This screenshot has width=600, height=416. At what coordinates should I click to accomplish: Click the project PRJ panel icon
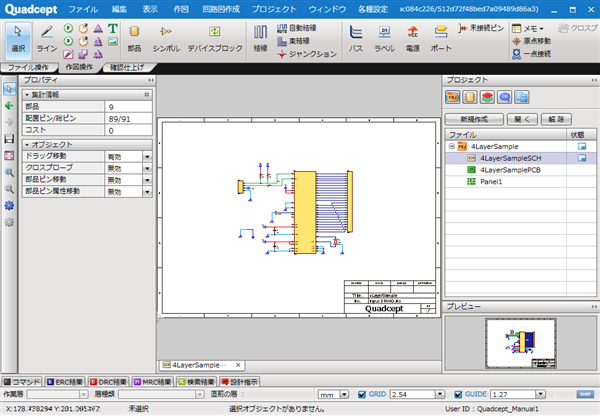[453, 97]
